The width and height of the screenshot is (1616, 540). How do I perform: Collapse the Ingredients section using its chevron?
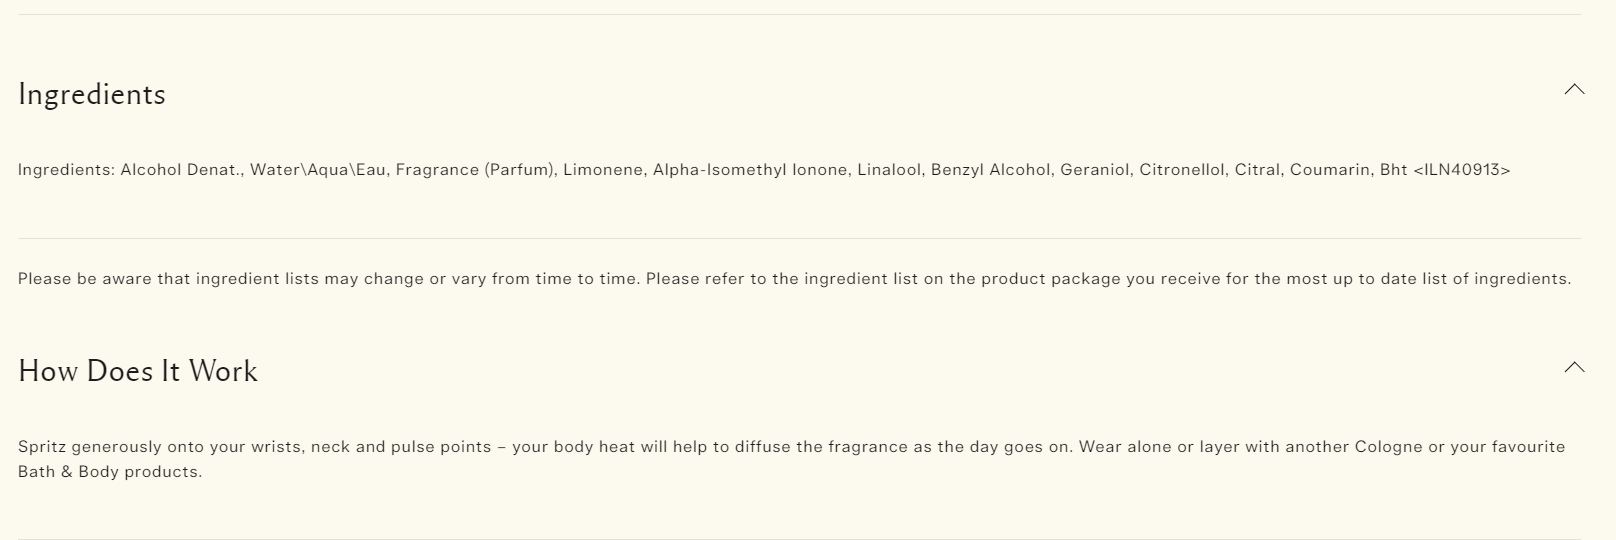[x=1574, y=90]
